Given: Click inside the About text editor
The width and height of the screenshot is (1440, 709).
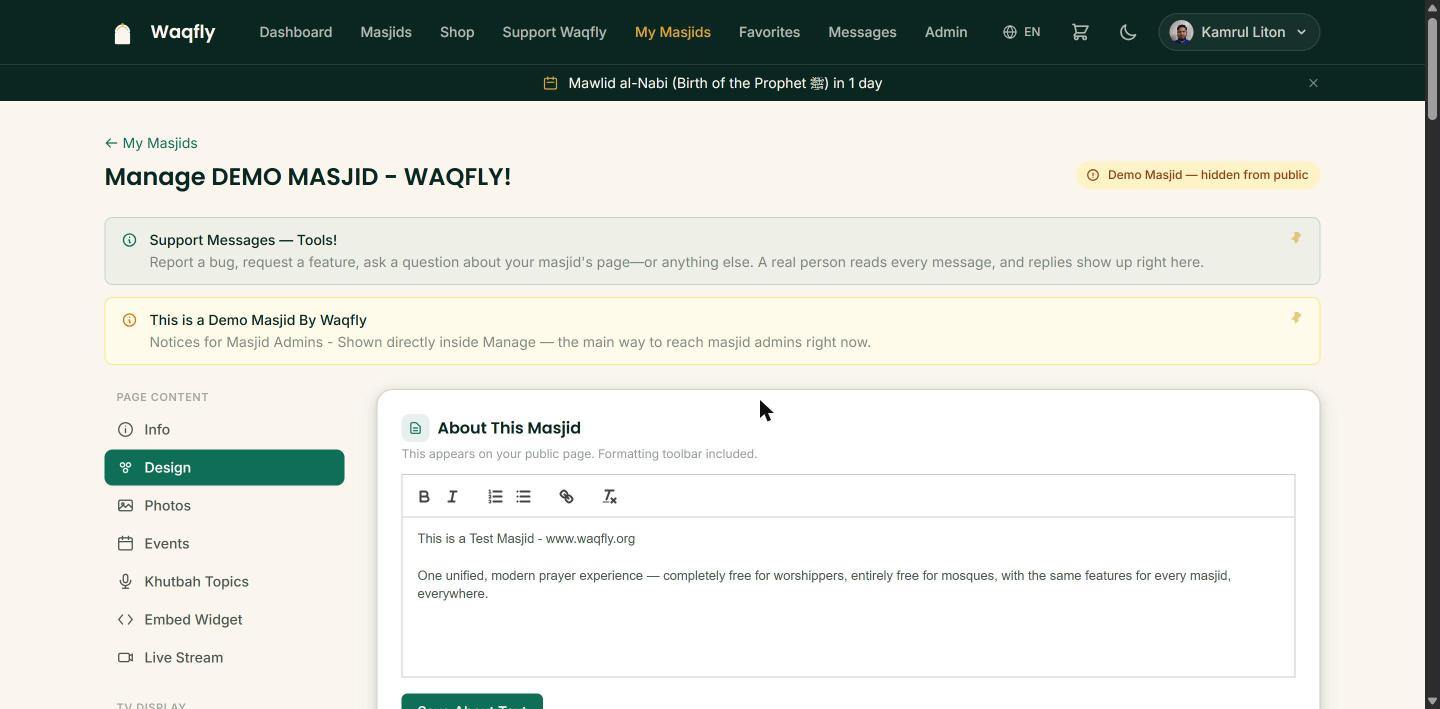Looking at the screenshot, I should (x=848, y=597).
